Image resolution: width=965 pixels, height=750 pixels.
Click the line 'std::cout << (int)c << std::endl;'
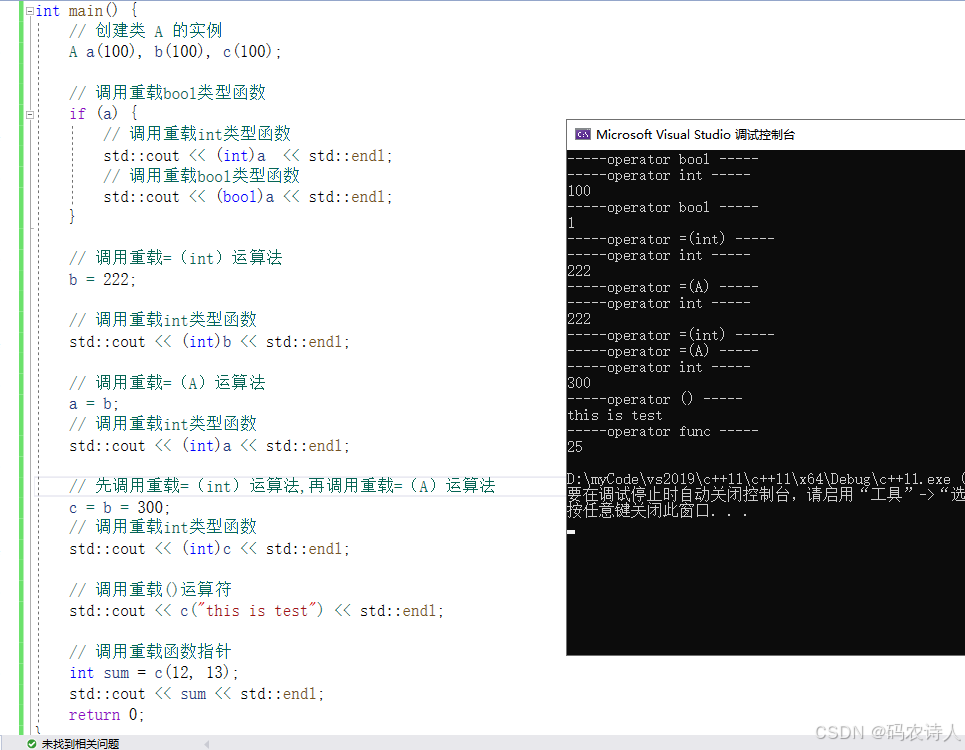point(209,549)
